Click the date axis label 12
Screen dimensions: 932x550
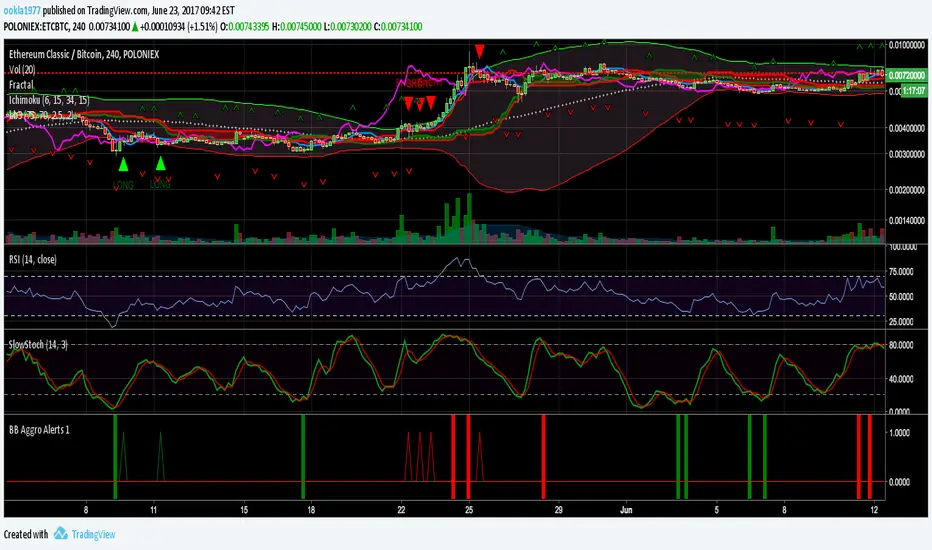pyautogui.click(x=874, y=510)
